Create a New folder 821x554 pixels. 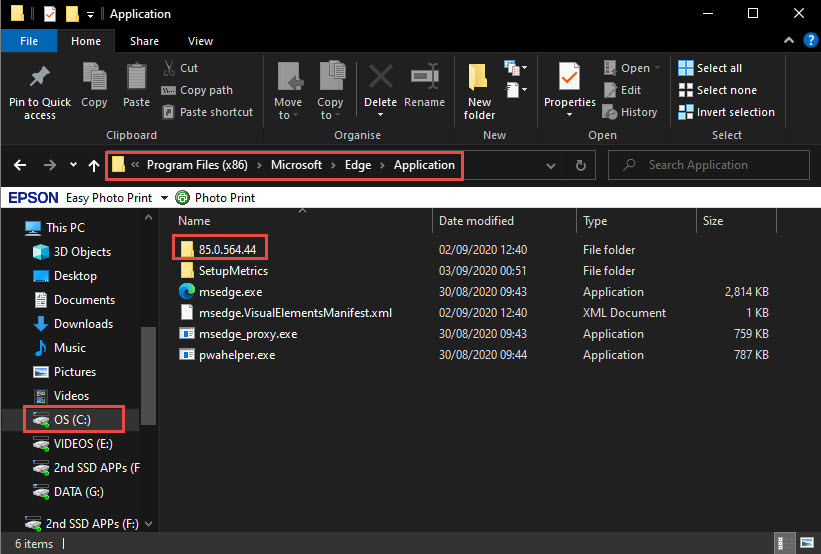pos(479,92)
